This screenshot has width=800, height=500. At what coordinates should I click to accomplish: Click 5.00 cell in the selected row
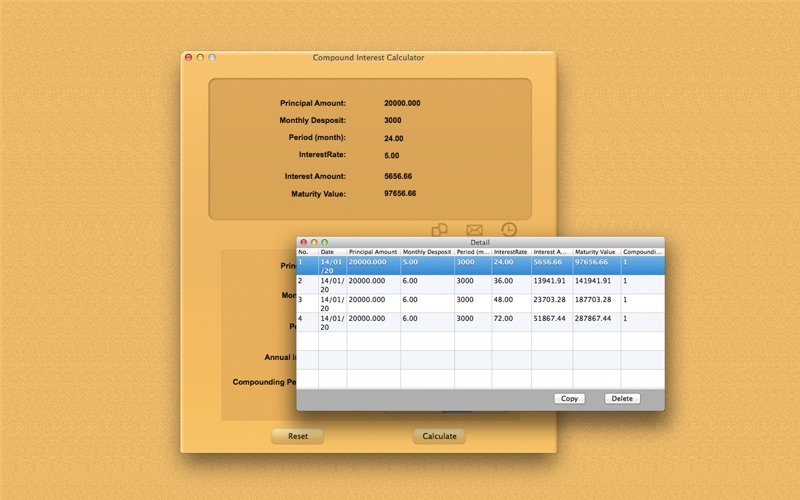pos(428,266)
